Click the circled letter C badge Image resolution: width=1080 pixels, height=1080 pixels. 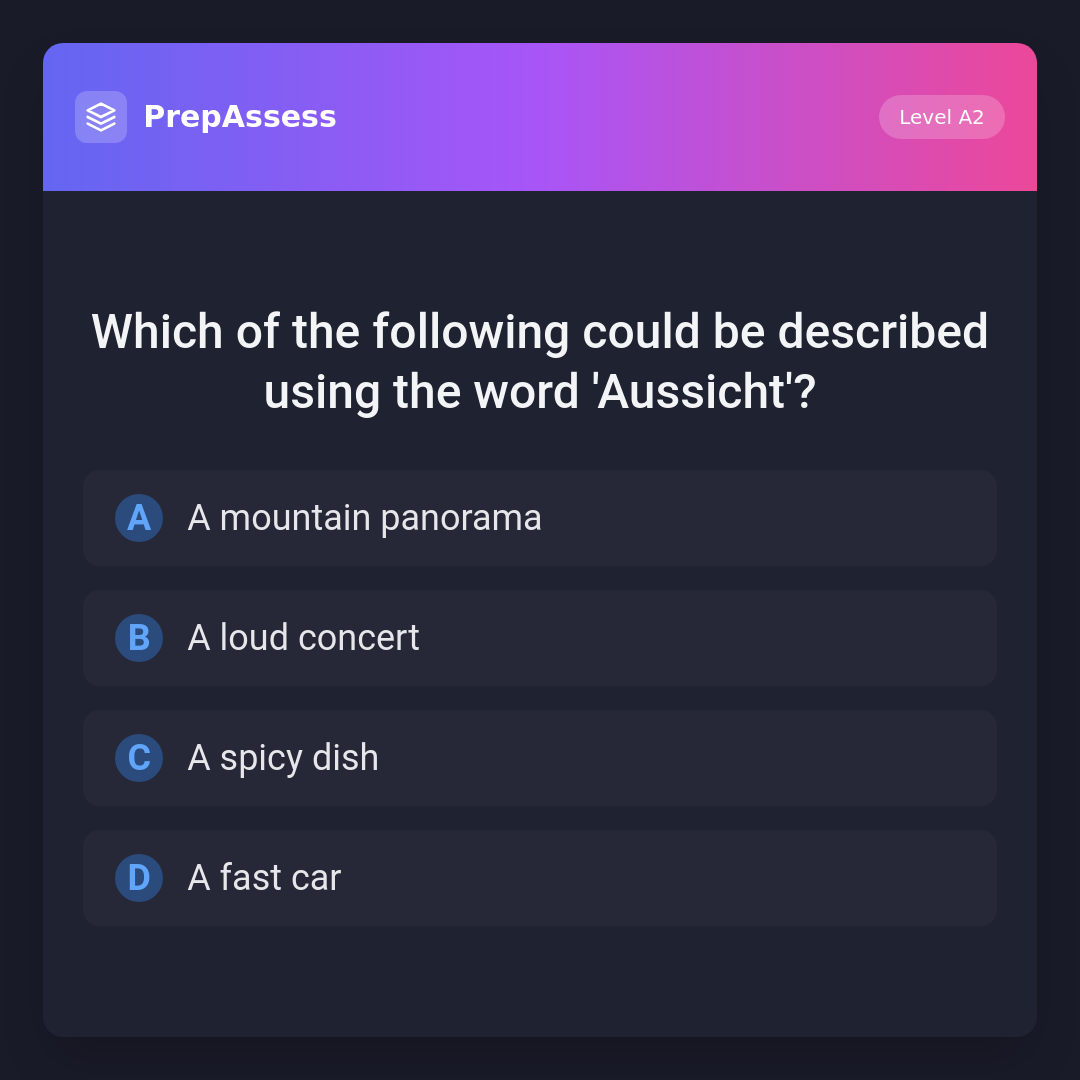139,758
